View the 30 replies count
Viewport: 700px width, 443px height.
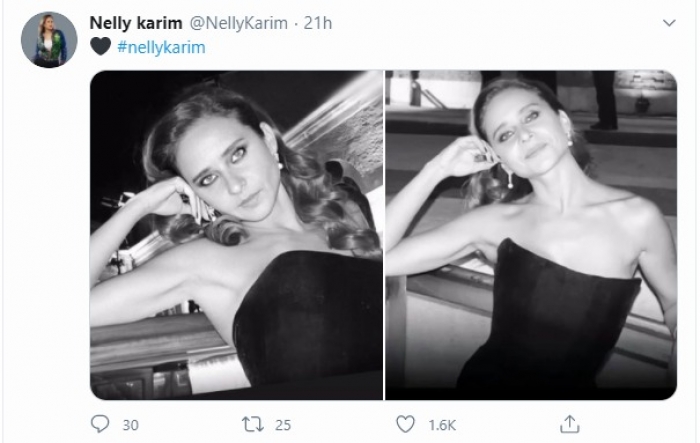click(x=130, y=424)
